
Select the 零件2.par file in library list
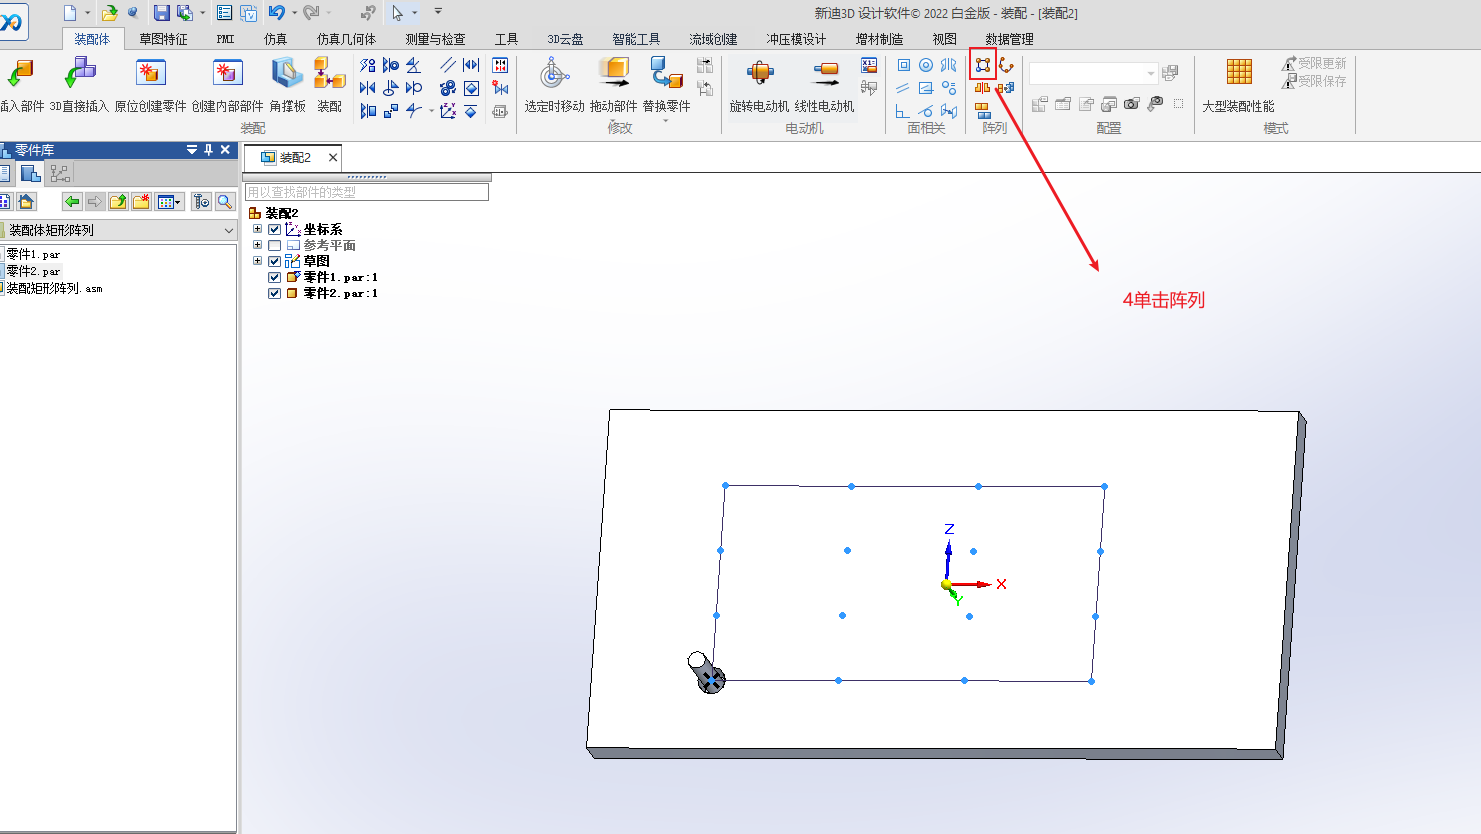33,272
